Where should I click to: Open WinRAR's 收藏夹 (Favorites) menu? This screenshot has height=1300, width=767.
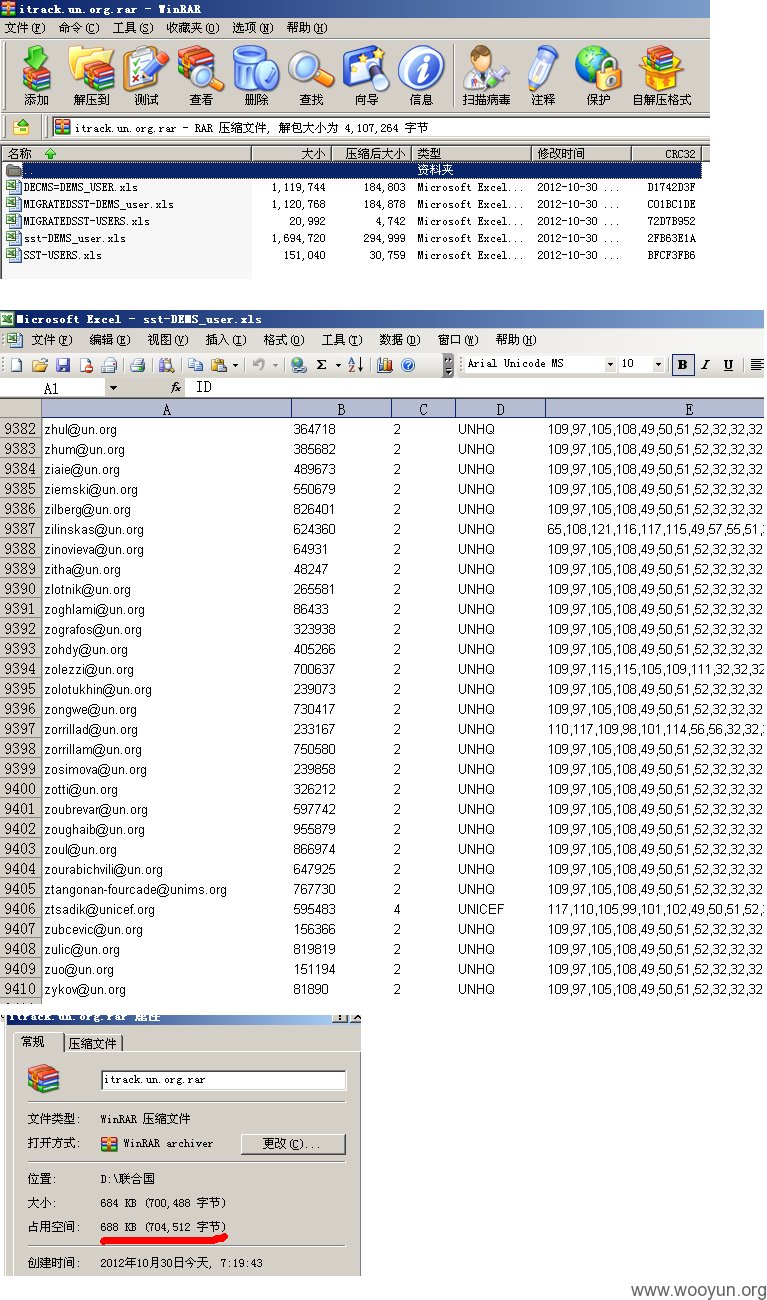click(x=192, y=28)
